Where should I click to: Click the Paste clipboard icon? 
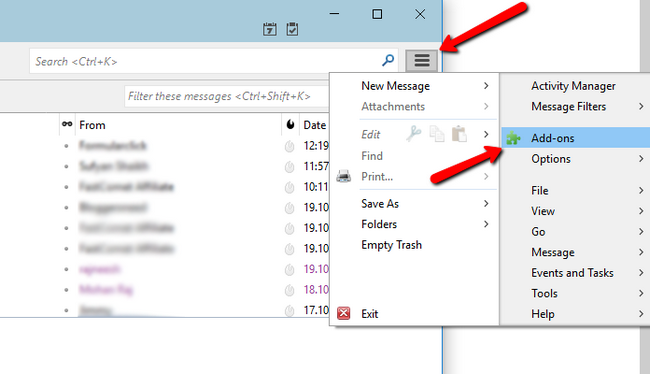459,134
